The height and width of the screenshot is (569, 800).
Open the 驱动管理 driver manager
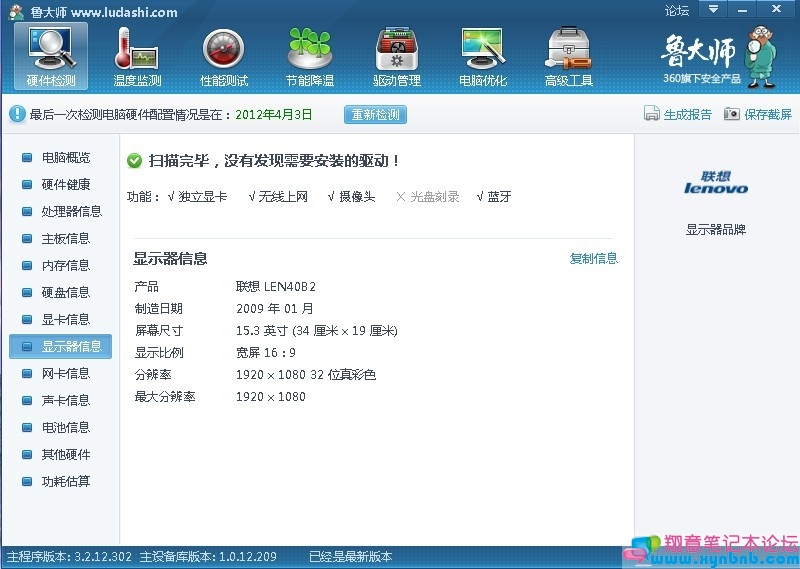(396, 57)
